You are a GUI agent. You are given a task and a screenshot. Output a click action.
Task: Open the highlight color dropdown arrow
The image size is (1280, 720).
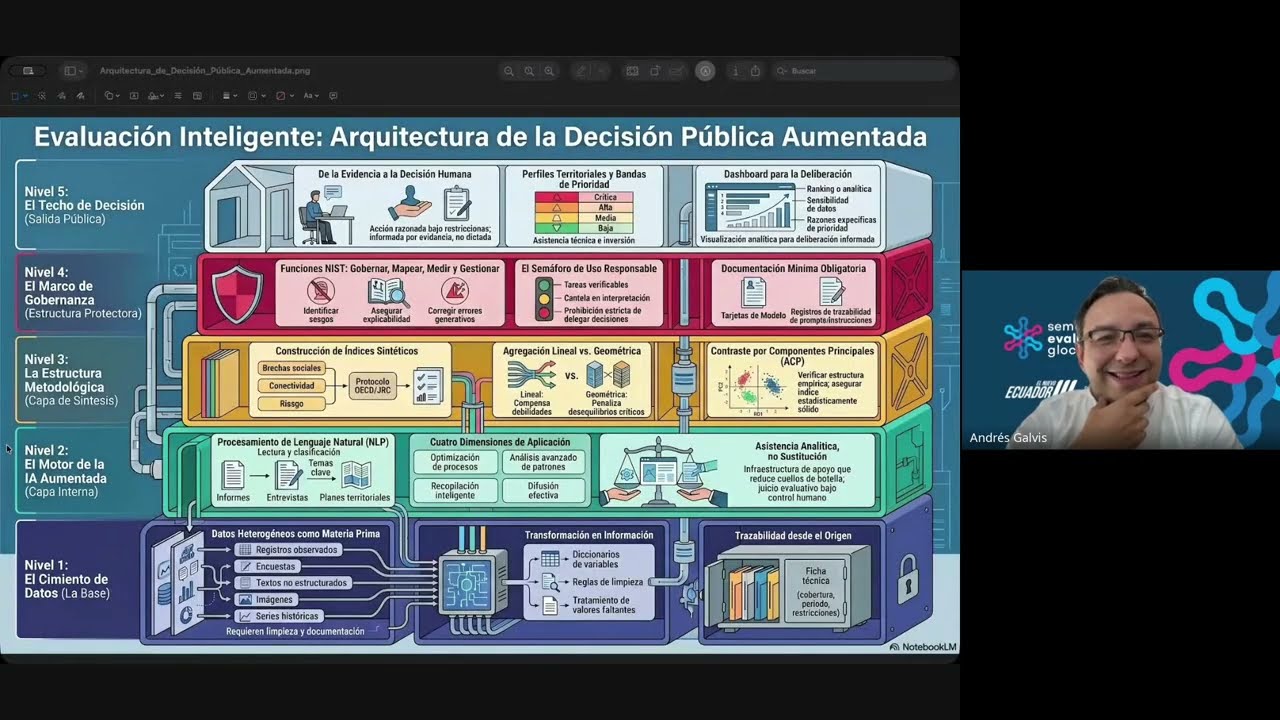coord(600,71)
